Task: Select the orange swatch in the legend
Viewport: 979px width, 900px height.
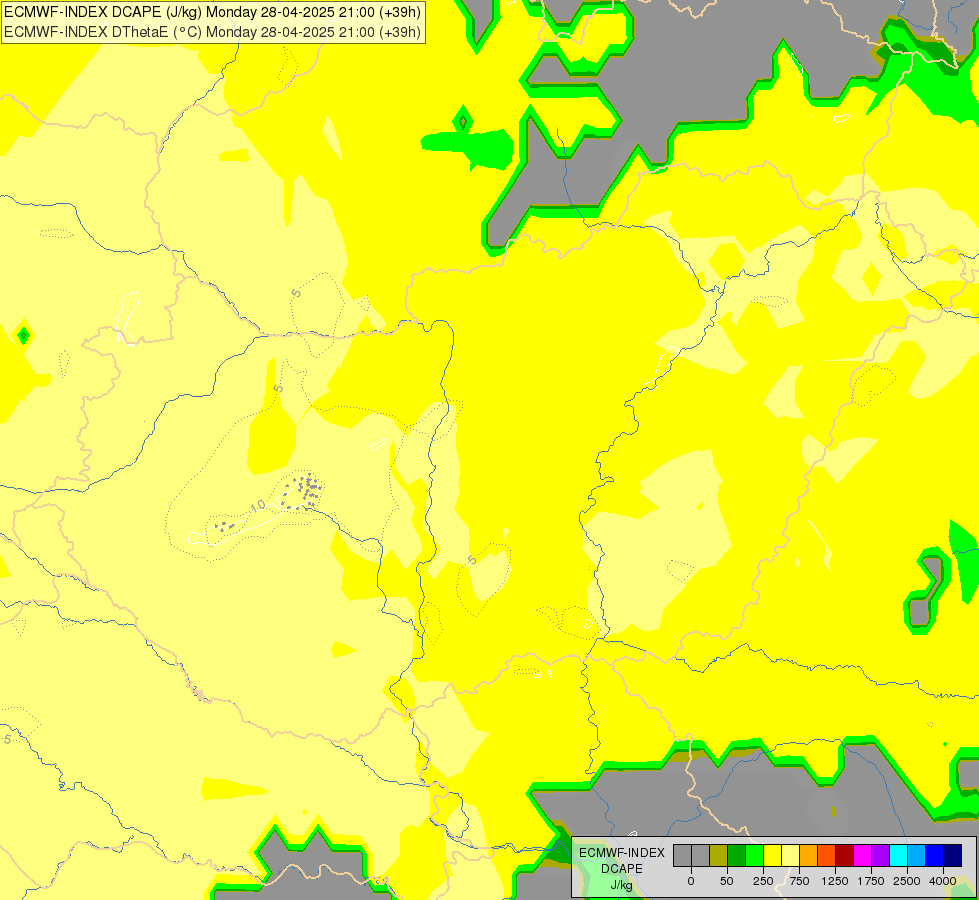Action: pyautogui.click(x=809, y=855)
